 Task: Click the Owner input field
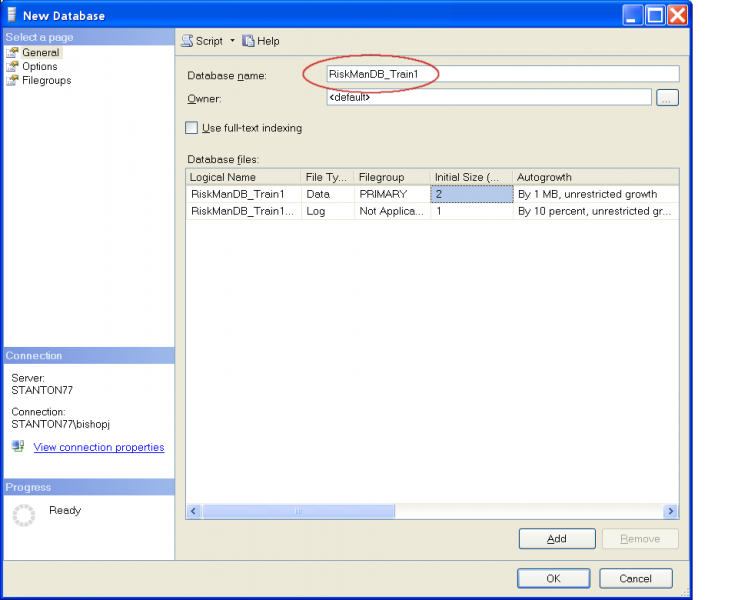tap(489, 97)
